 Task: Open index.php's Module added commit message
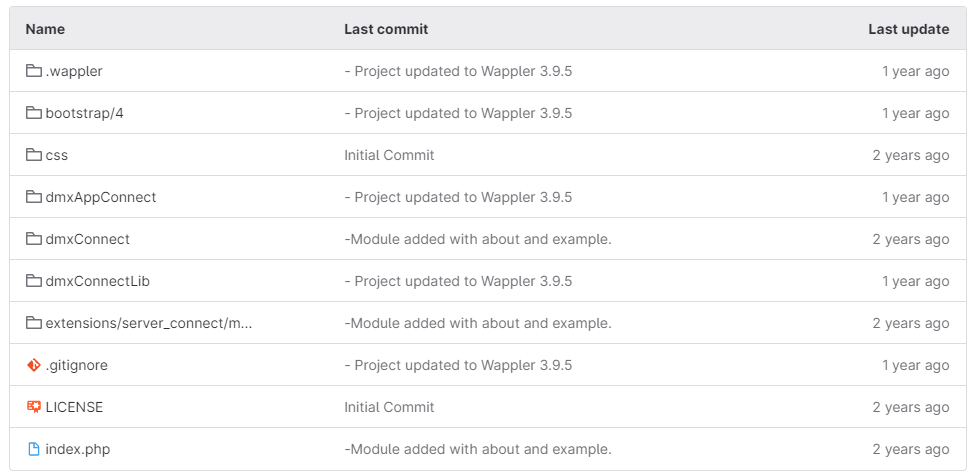[478, 449]
